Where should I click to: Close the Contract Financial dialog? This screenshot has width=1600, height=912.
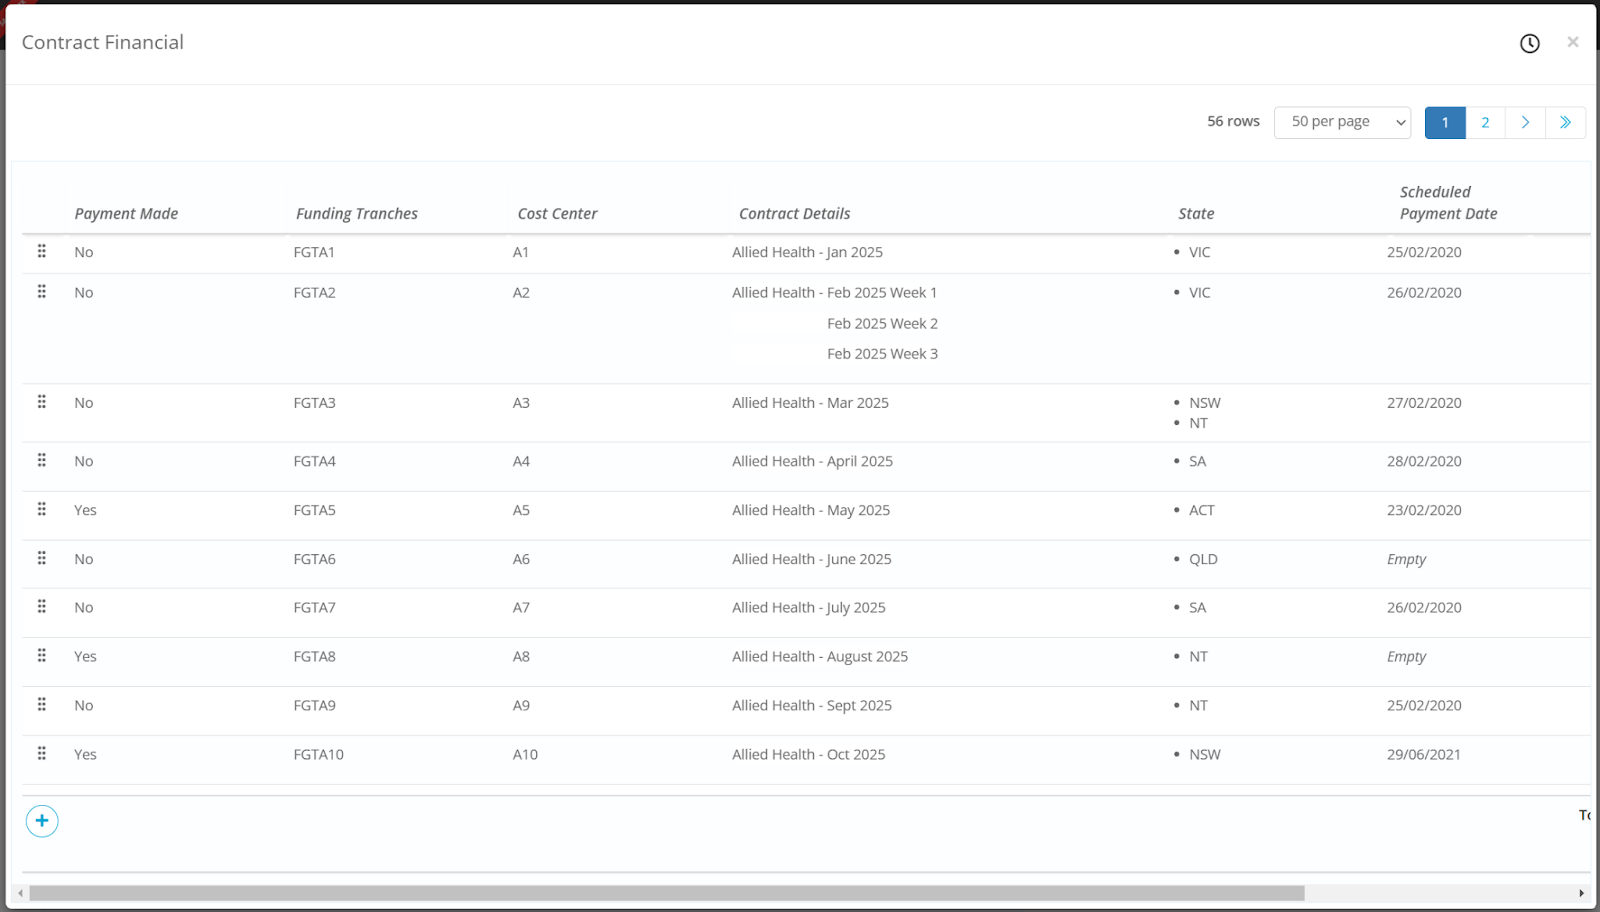click(1572, 41)
